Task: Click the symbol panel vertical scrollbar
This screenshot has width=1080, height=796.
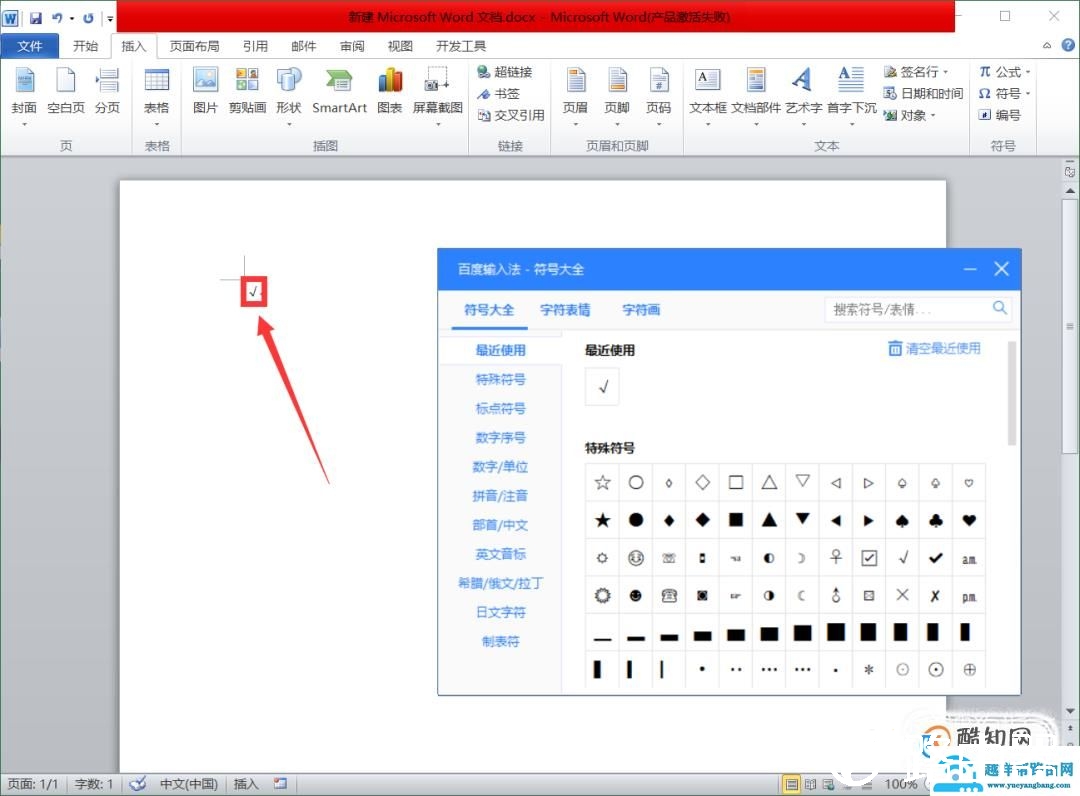Action: point(1011,393)
